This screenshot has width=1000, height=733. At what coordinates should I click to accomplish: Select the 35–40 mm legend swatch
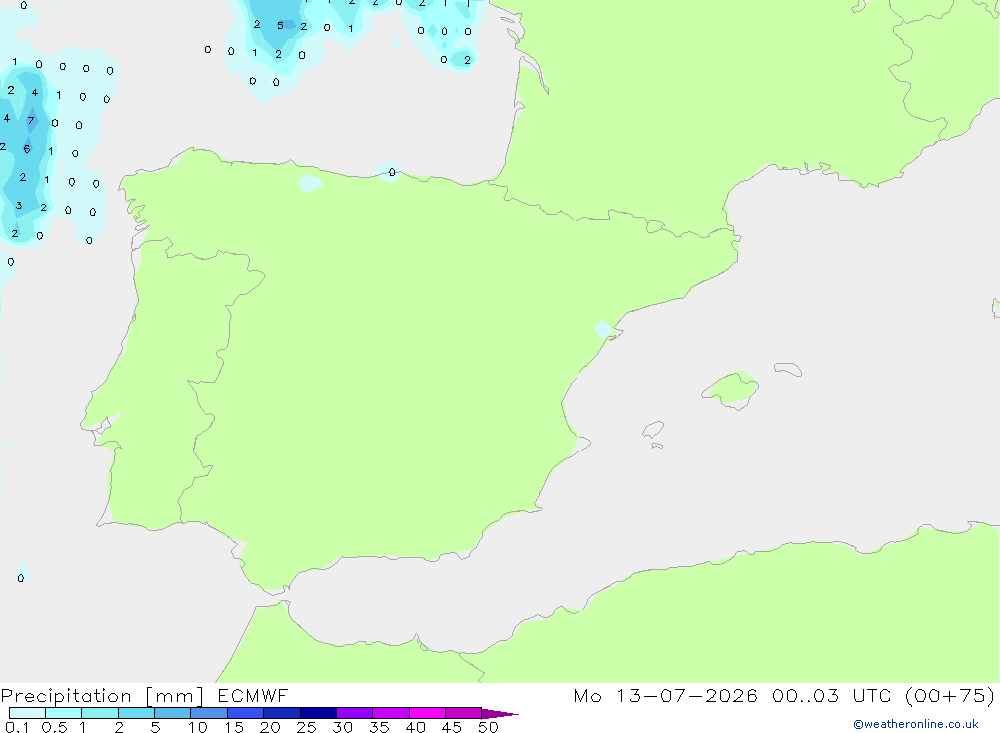[x=391, y=713]
